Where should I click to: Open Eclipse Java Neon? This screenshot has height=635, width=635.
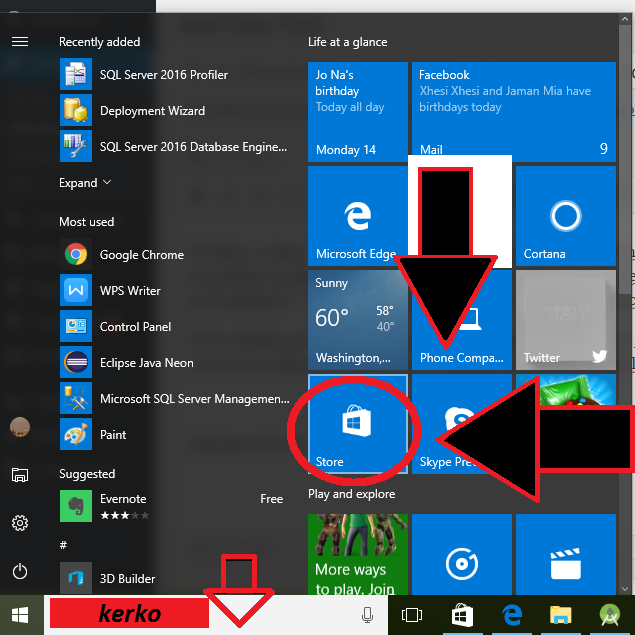click(146, 363)
